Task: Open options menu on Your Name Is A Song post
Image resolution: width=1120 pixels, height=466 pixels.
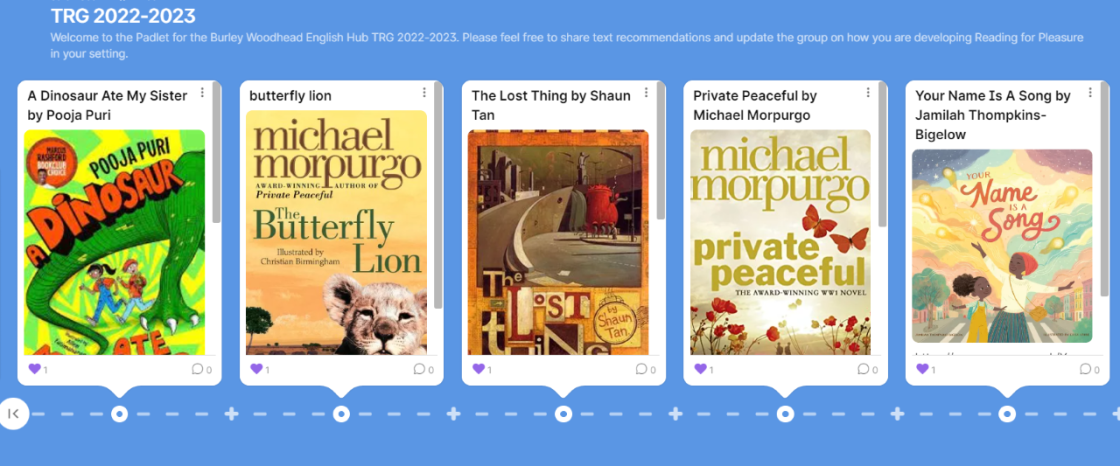Action: click(1090, 93)
